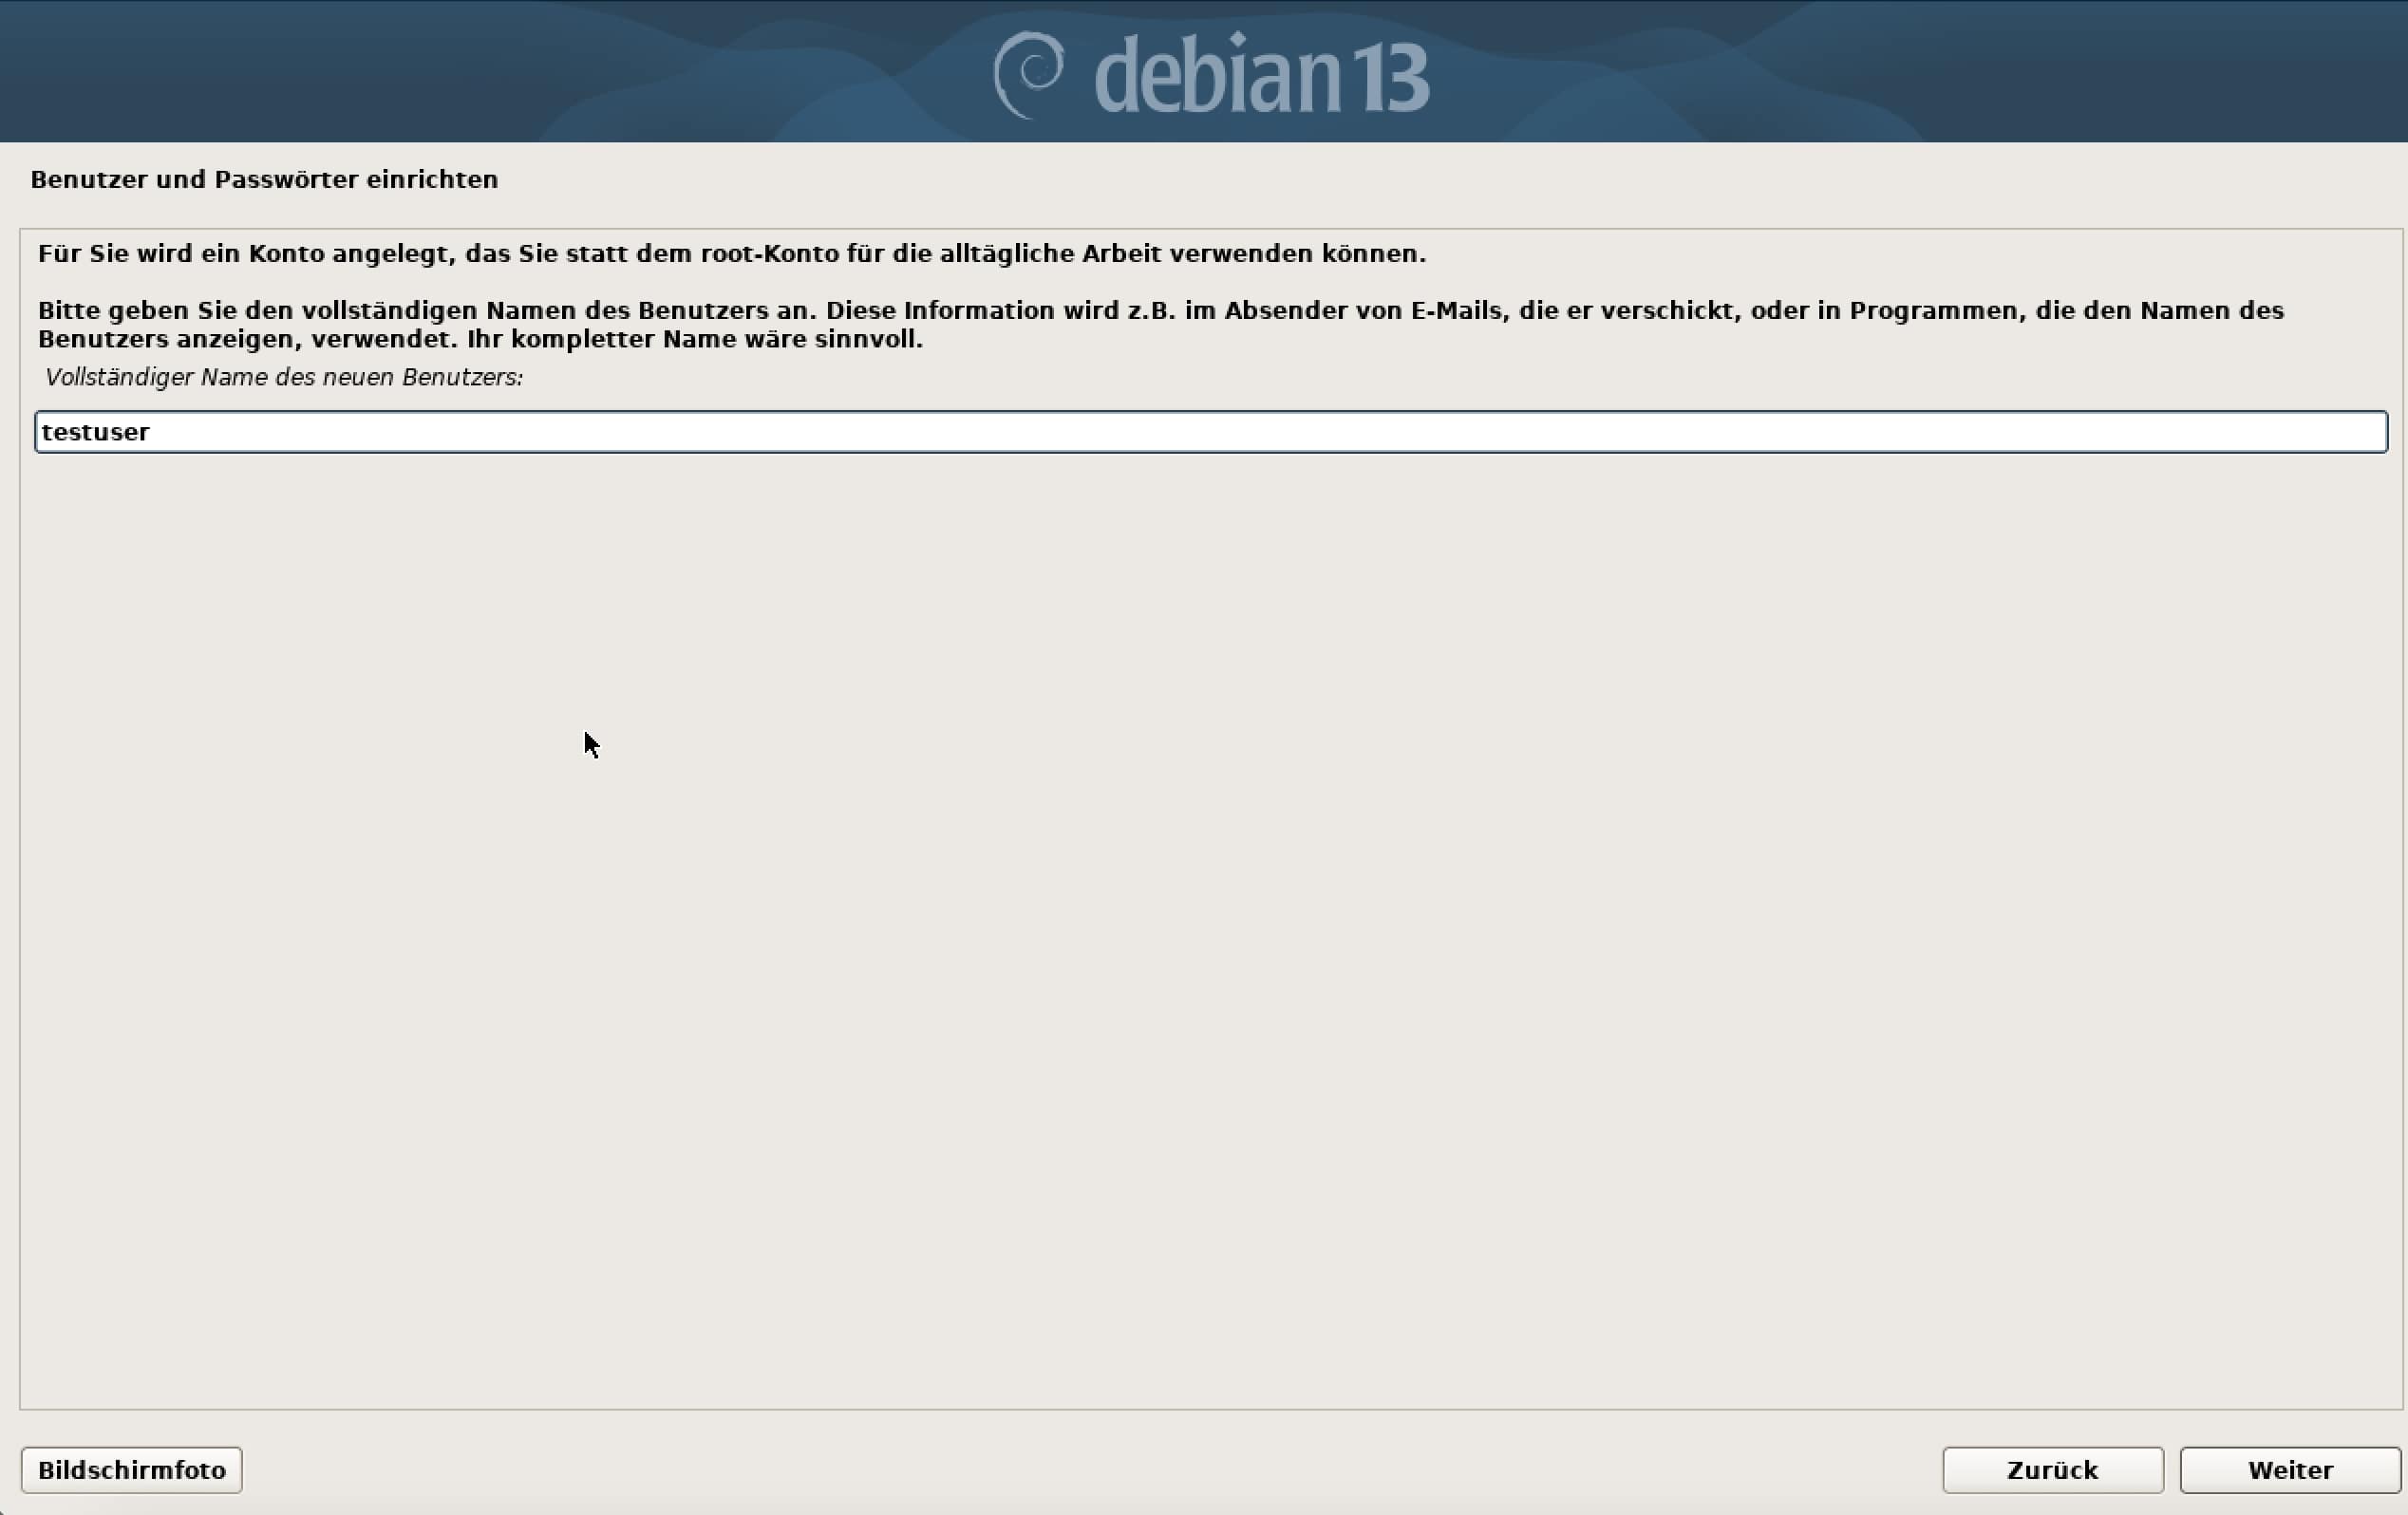The image size is (2408, 1515).
Task: Click the dark blue banner background
Action: (x=400, y=70)
